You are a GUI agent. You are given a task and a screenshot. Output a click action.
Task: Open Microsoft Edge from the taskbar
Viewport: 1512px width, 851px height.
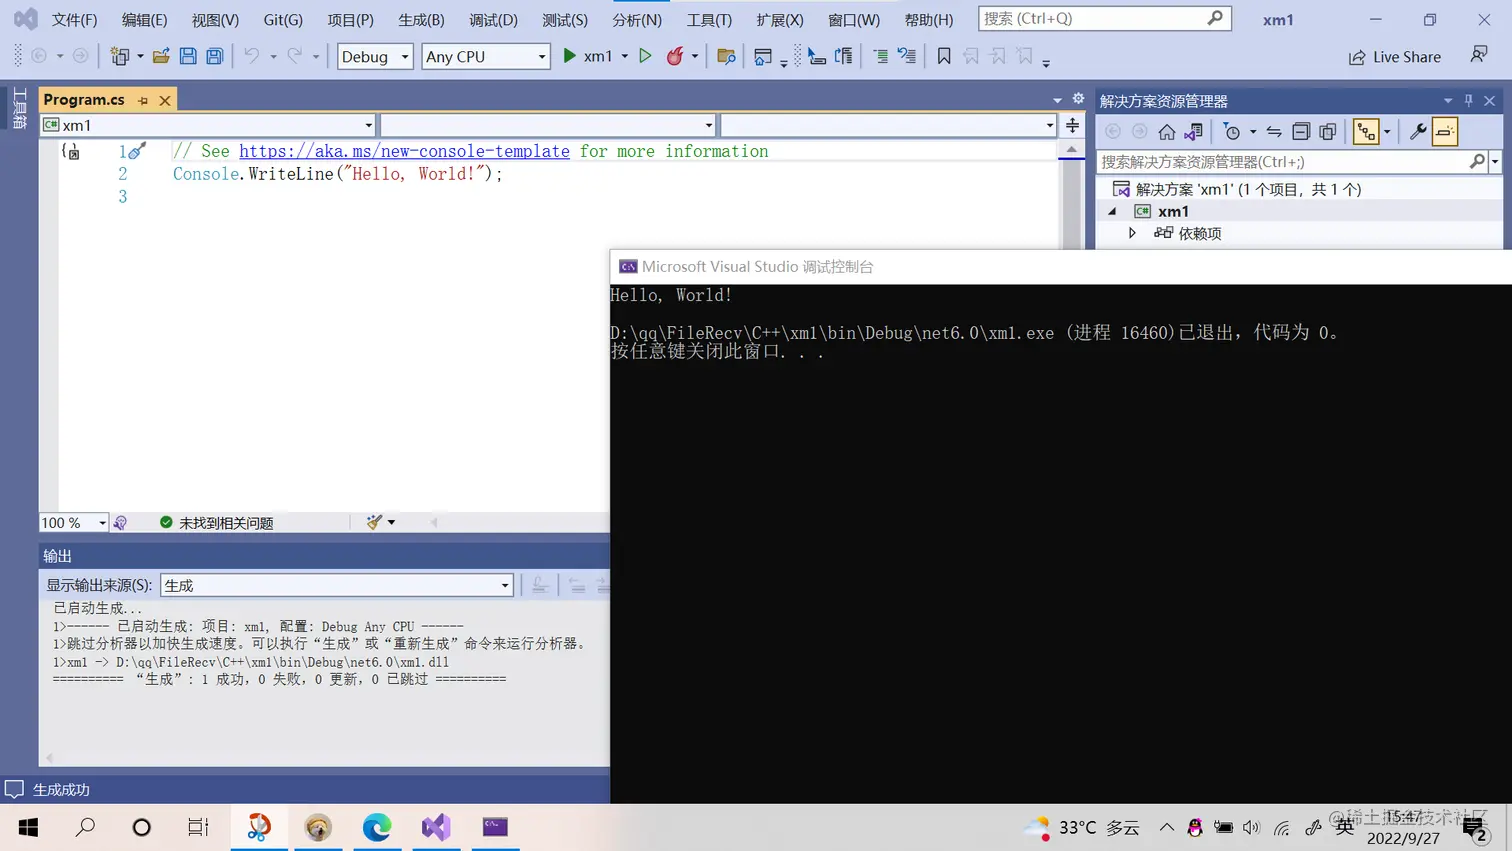point(377,827)
